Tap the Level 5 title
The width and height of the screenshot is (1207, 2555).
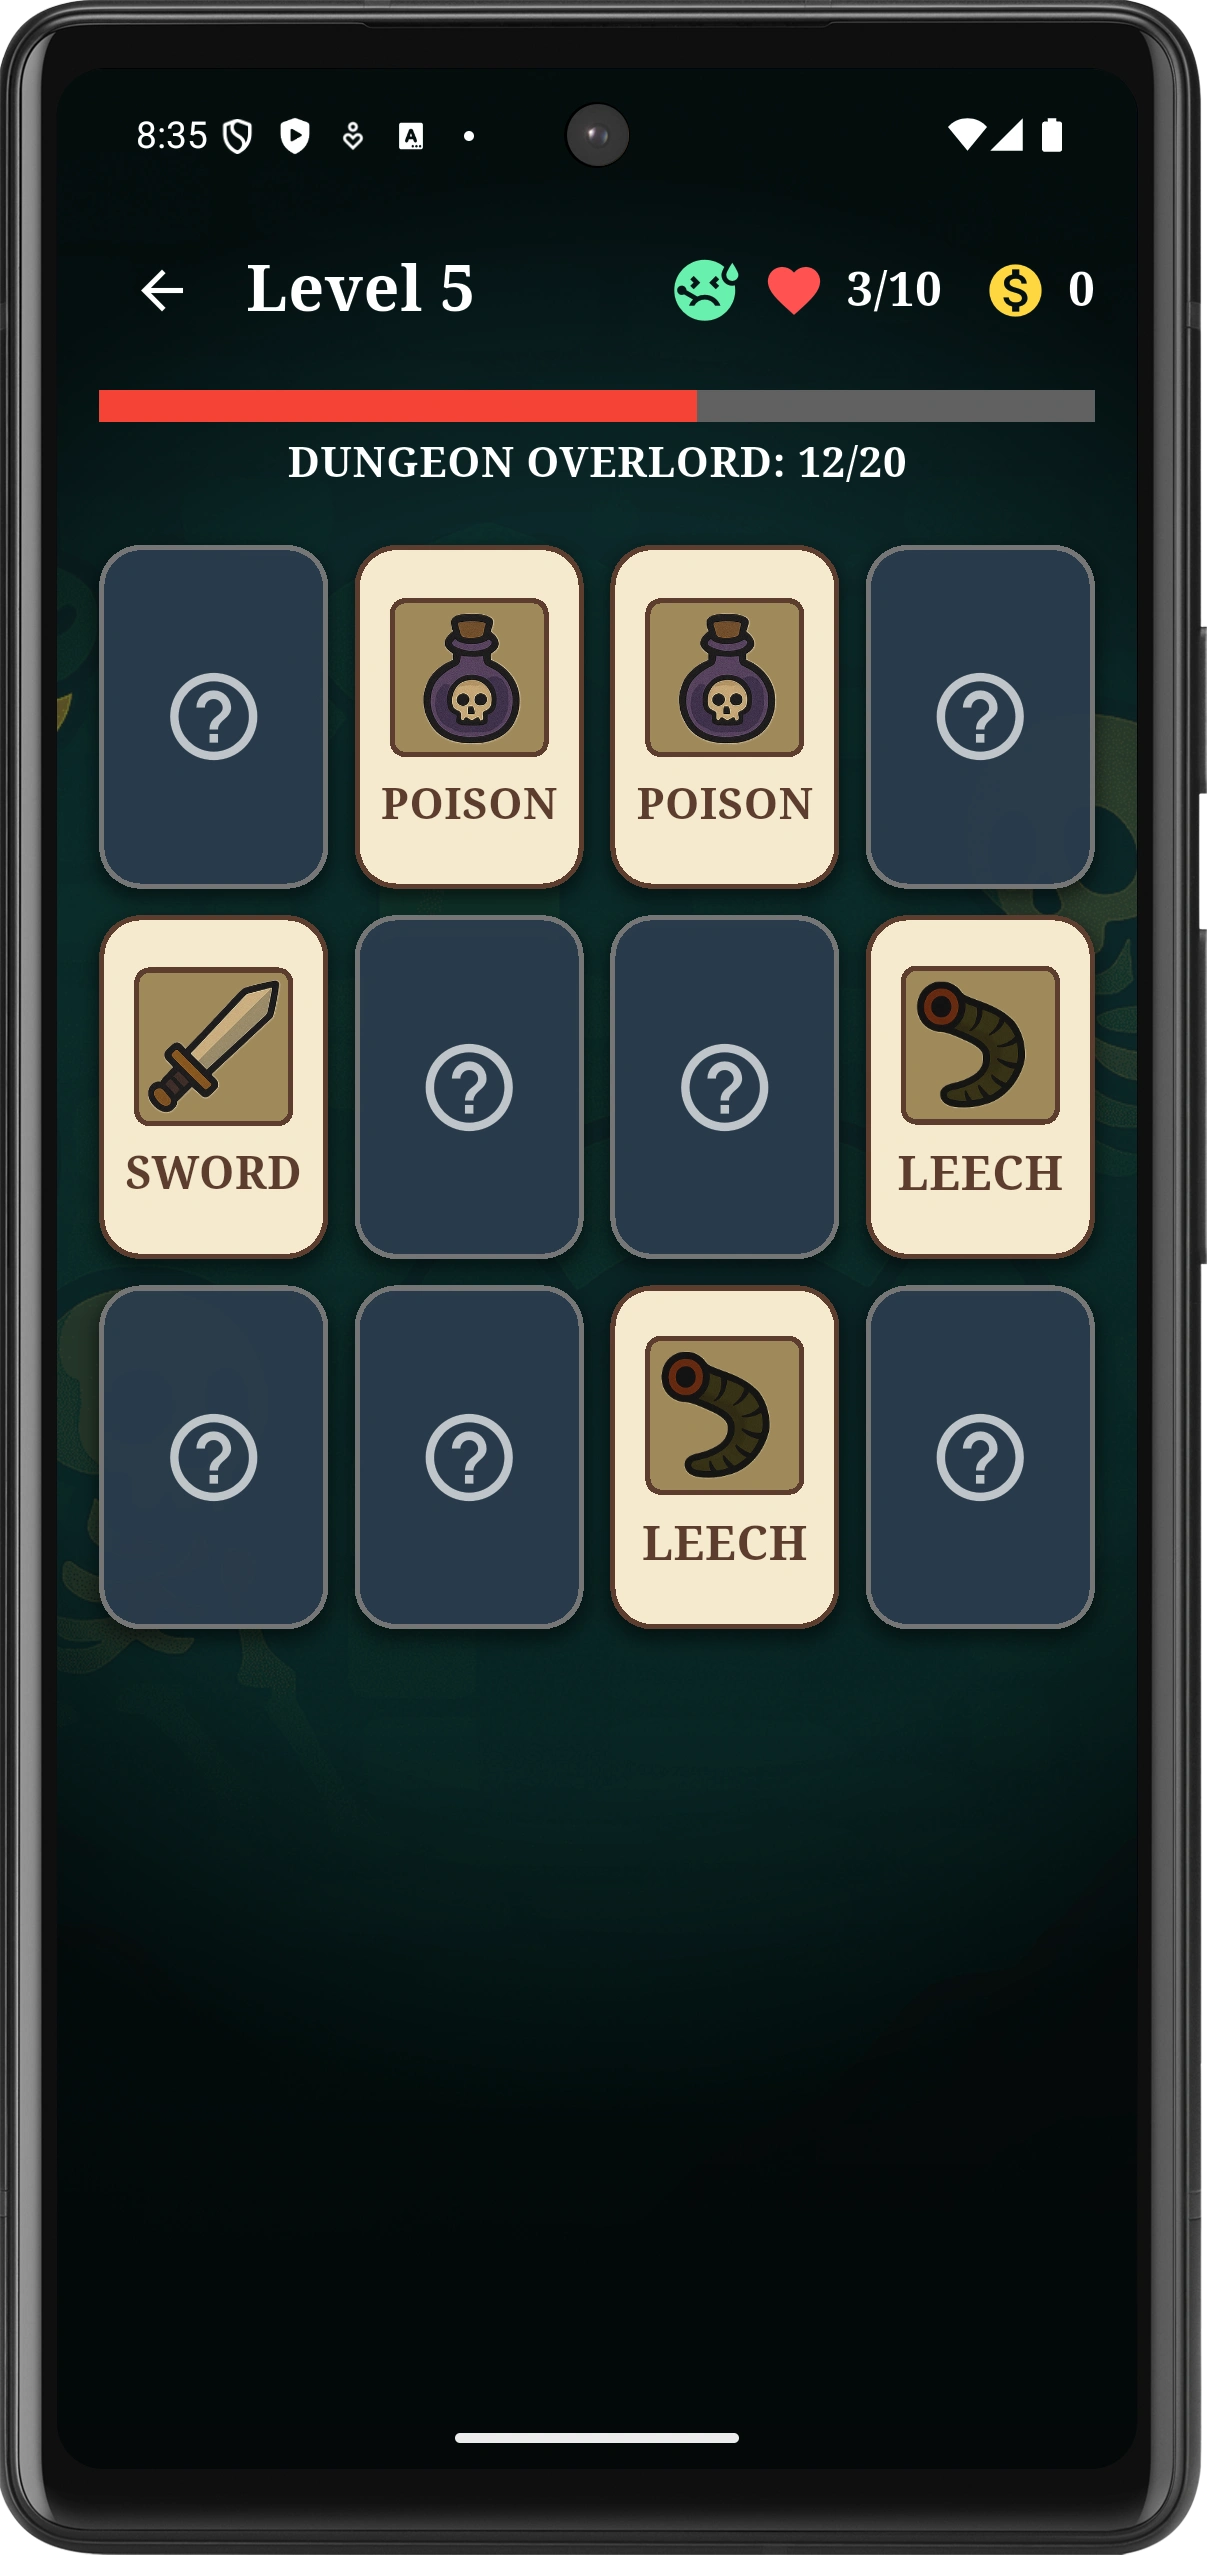coord(360,289)
